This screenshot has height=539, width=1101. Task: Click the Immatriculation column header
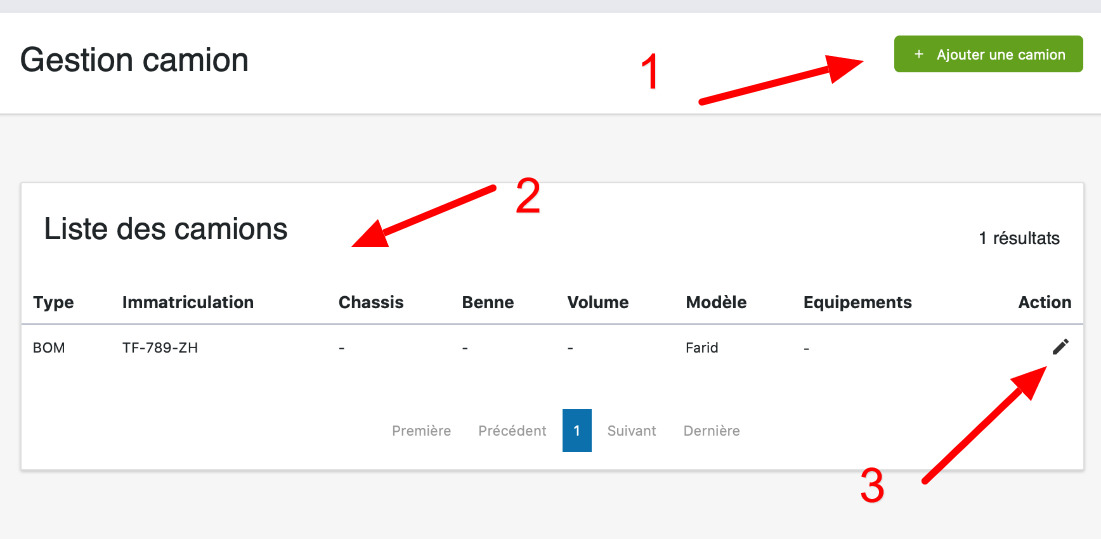[x=188, y=302]
